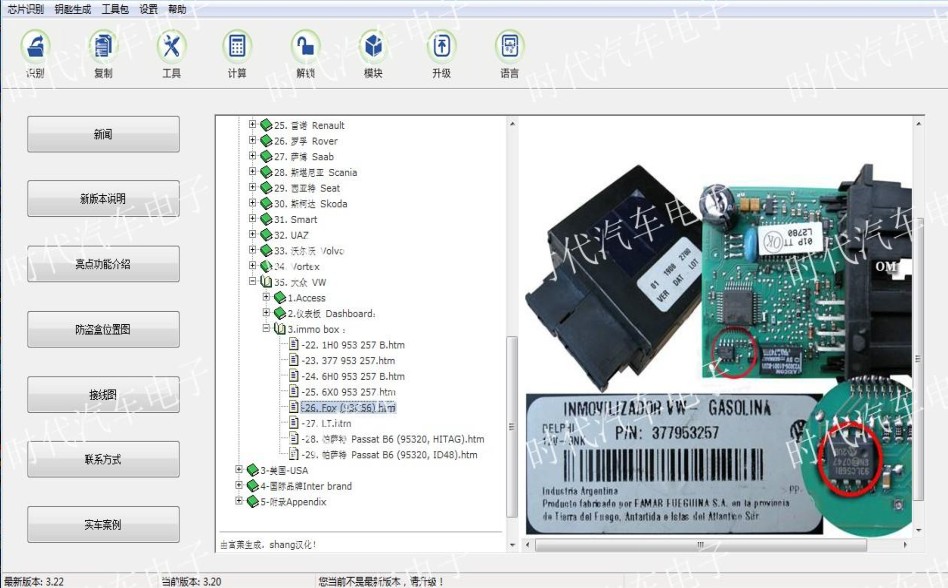Click the 升级 (upgrade) toolbar icon

[x=441, y=46]
